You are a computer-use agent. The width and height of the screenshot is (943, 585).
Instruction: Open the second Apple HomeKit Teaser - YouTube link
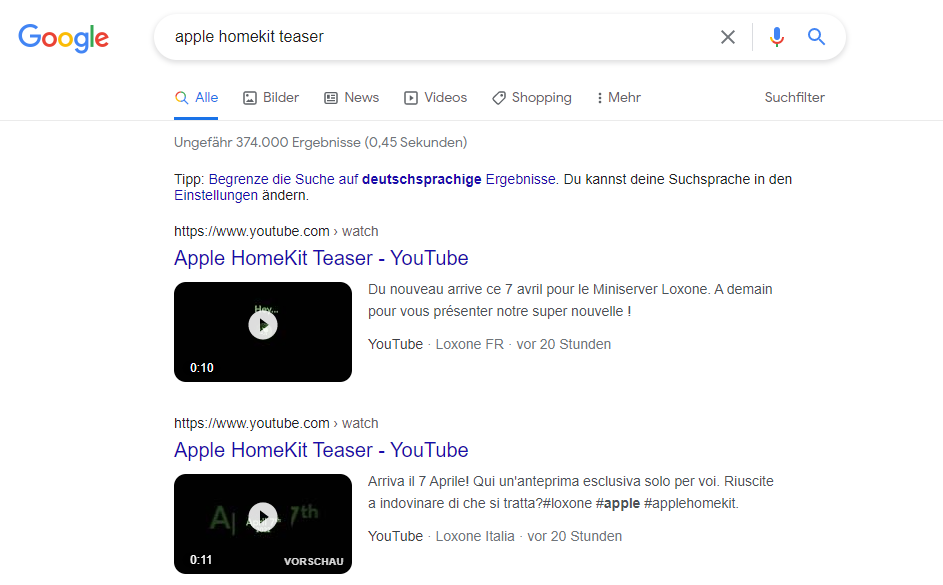point(321,450)
